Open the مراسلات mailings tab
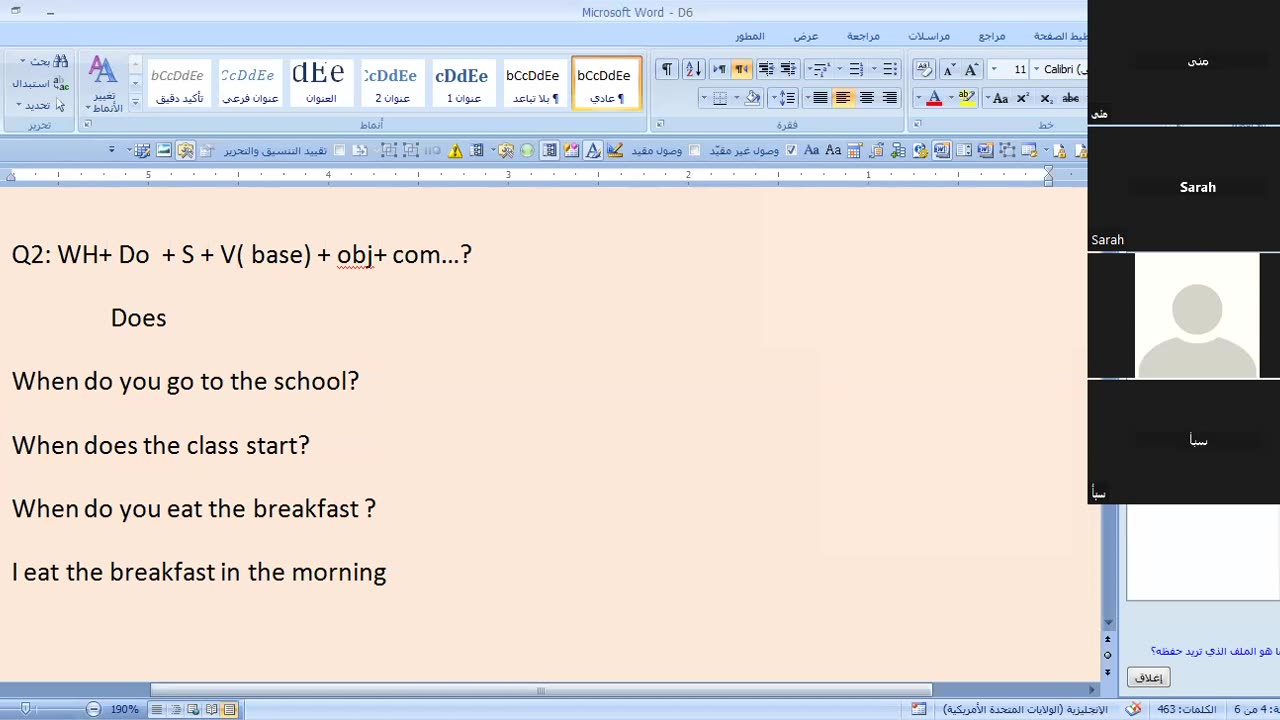Viewport: 1280px width, 720px height. (929, 36)
